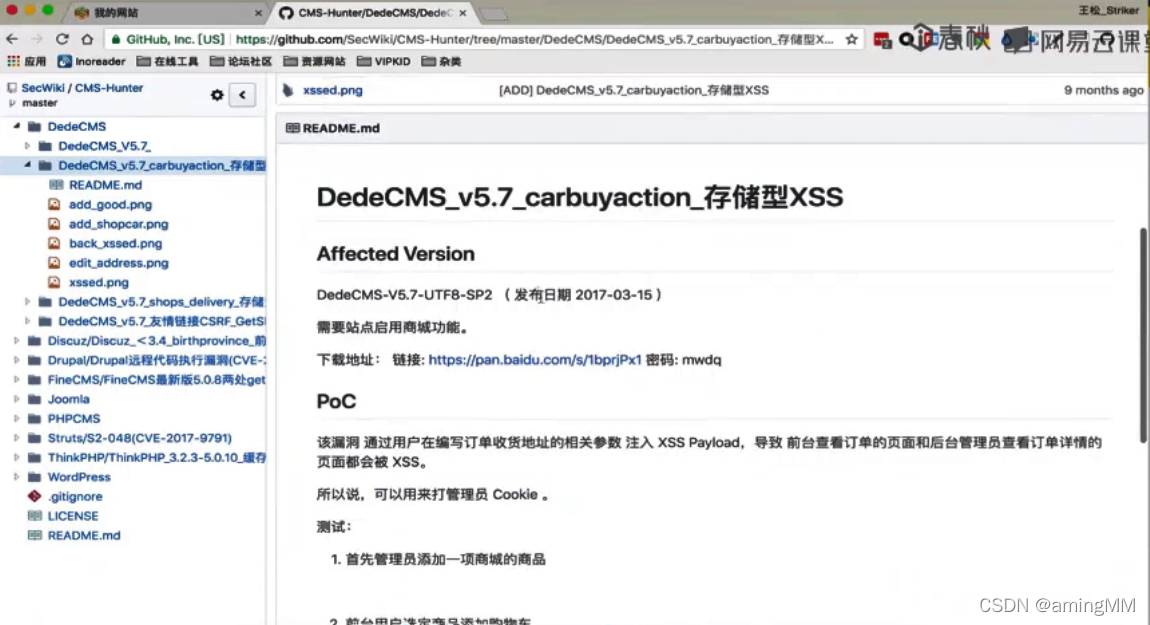Collapse the Octotree sidebar with arrow button
The image size is (1150, 625).
242,95
